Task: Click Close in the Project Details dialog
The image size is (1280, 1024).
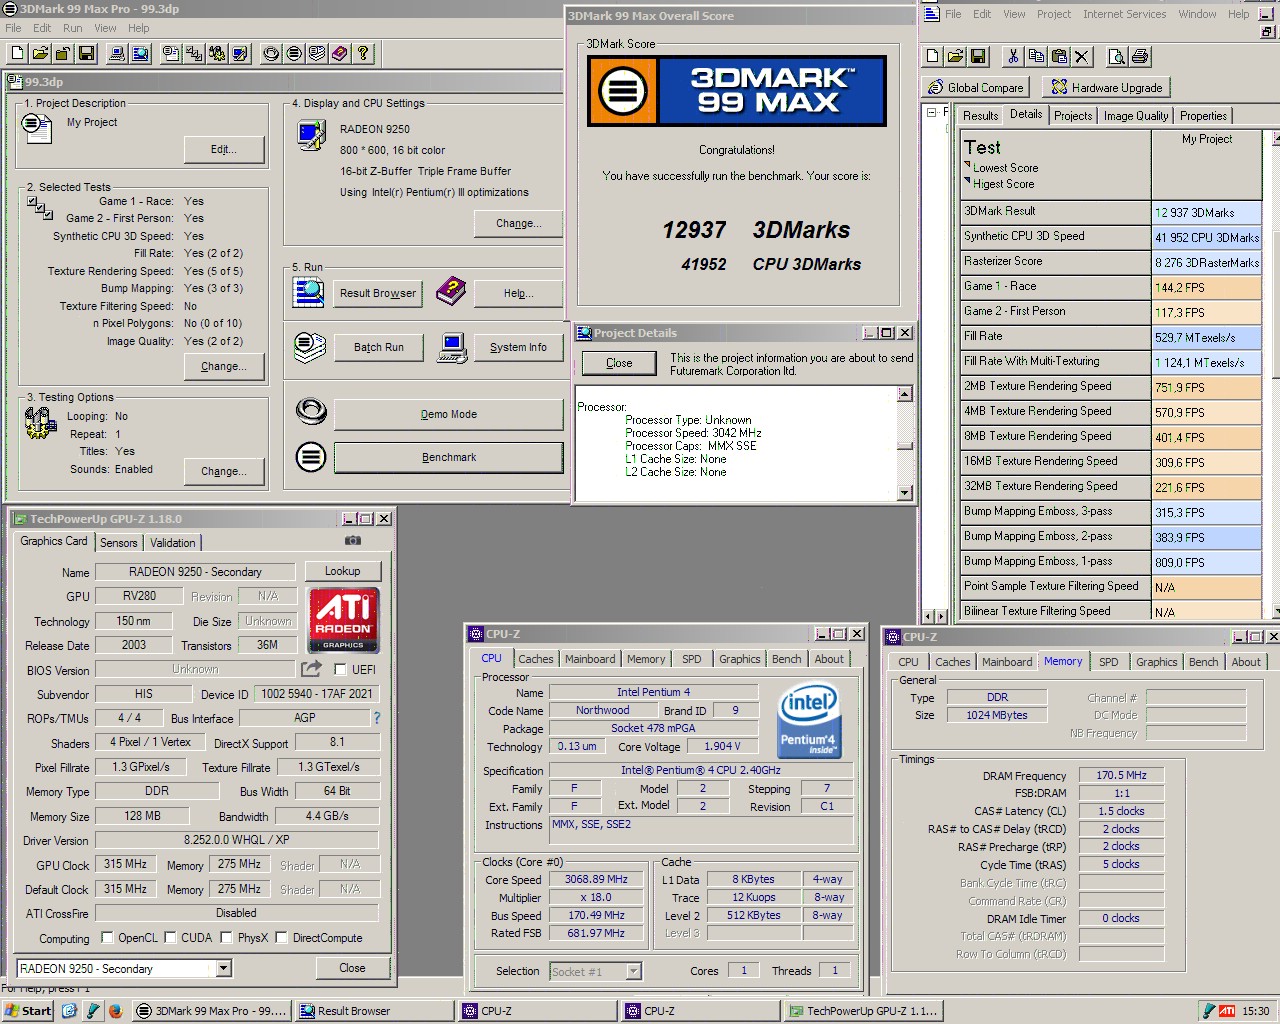Action: coord(619,363)
